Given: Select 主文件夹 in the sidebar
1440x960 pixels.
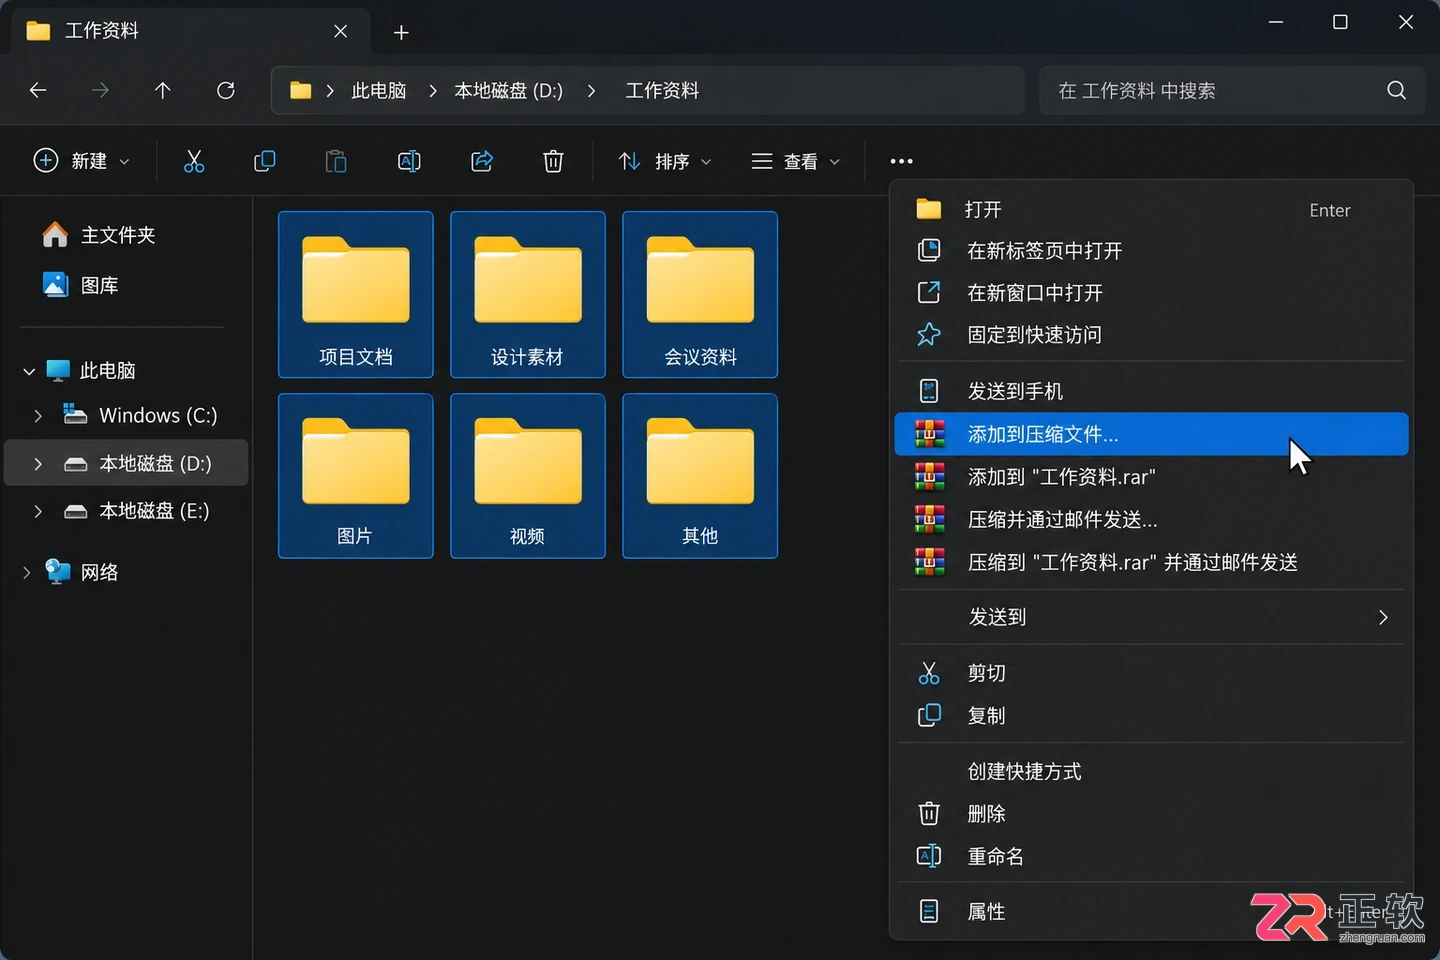Looking at the screenshot, I should [x=100, y=235].
